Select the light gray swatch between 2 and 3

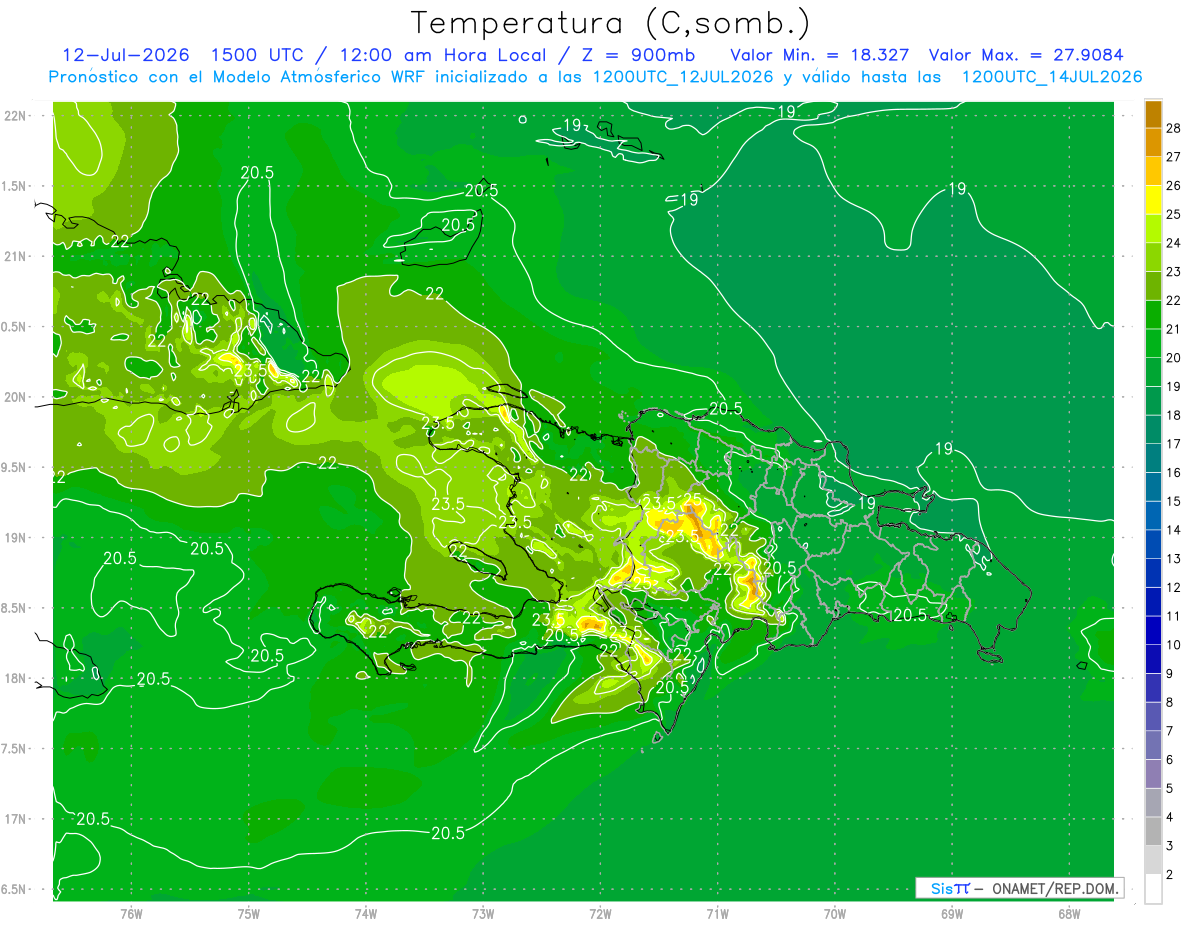[1153, 860]
